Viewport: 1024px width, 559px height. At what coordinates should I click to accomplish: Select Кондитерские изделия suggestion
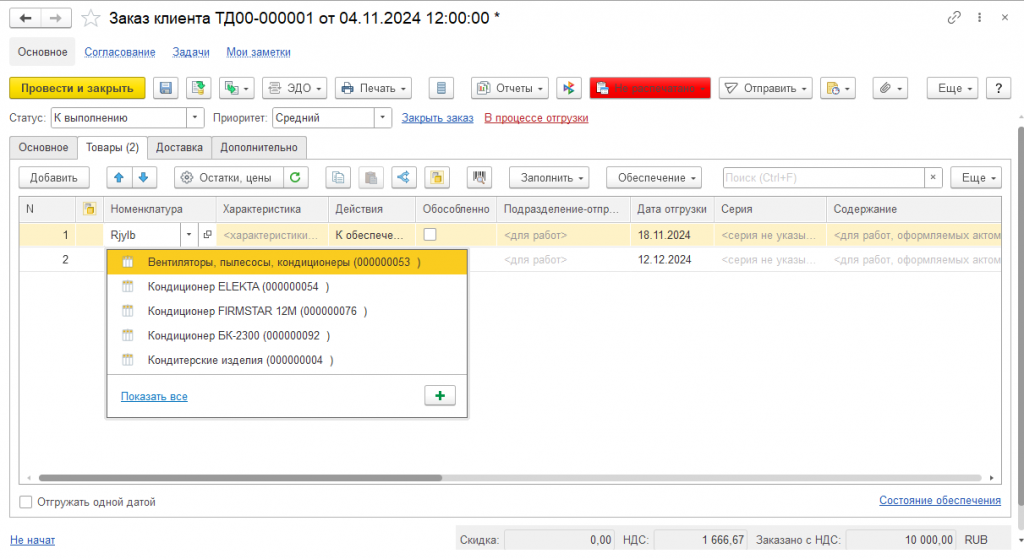[x=287, y=360]
